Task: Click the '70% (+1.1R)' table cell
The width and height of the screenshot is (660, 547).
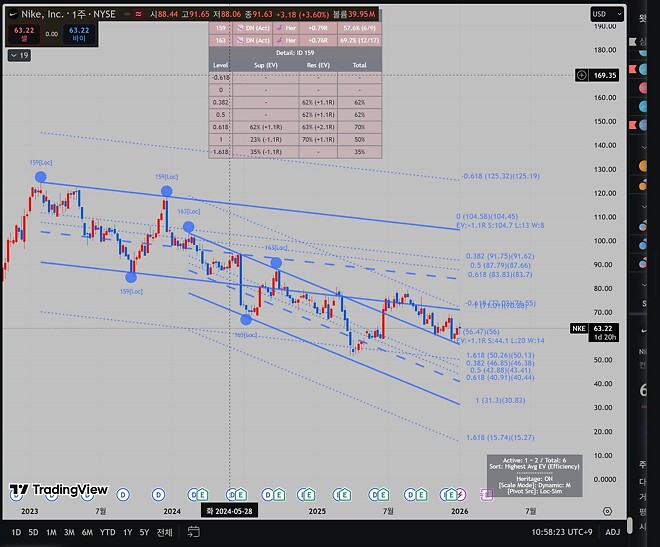Action: pos(318,139)
